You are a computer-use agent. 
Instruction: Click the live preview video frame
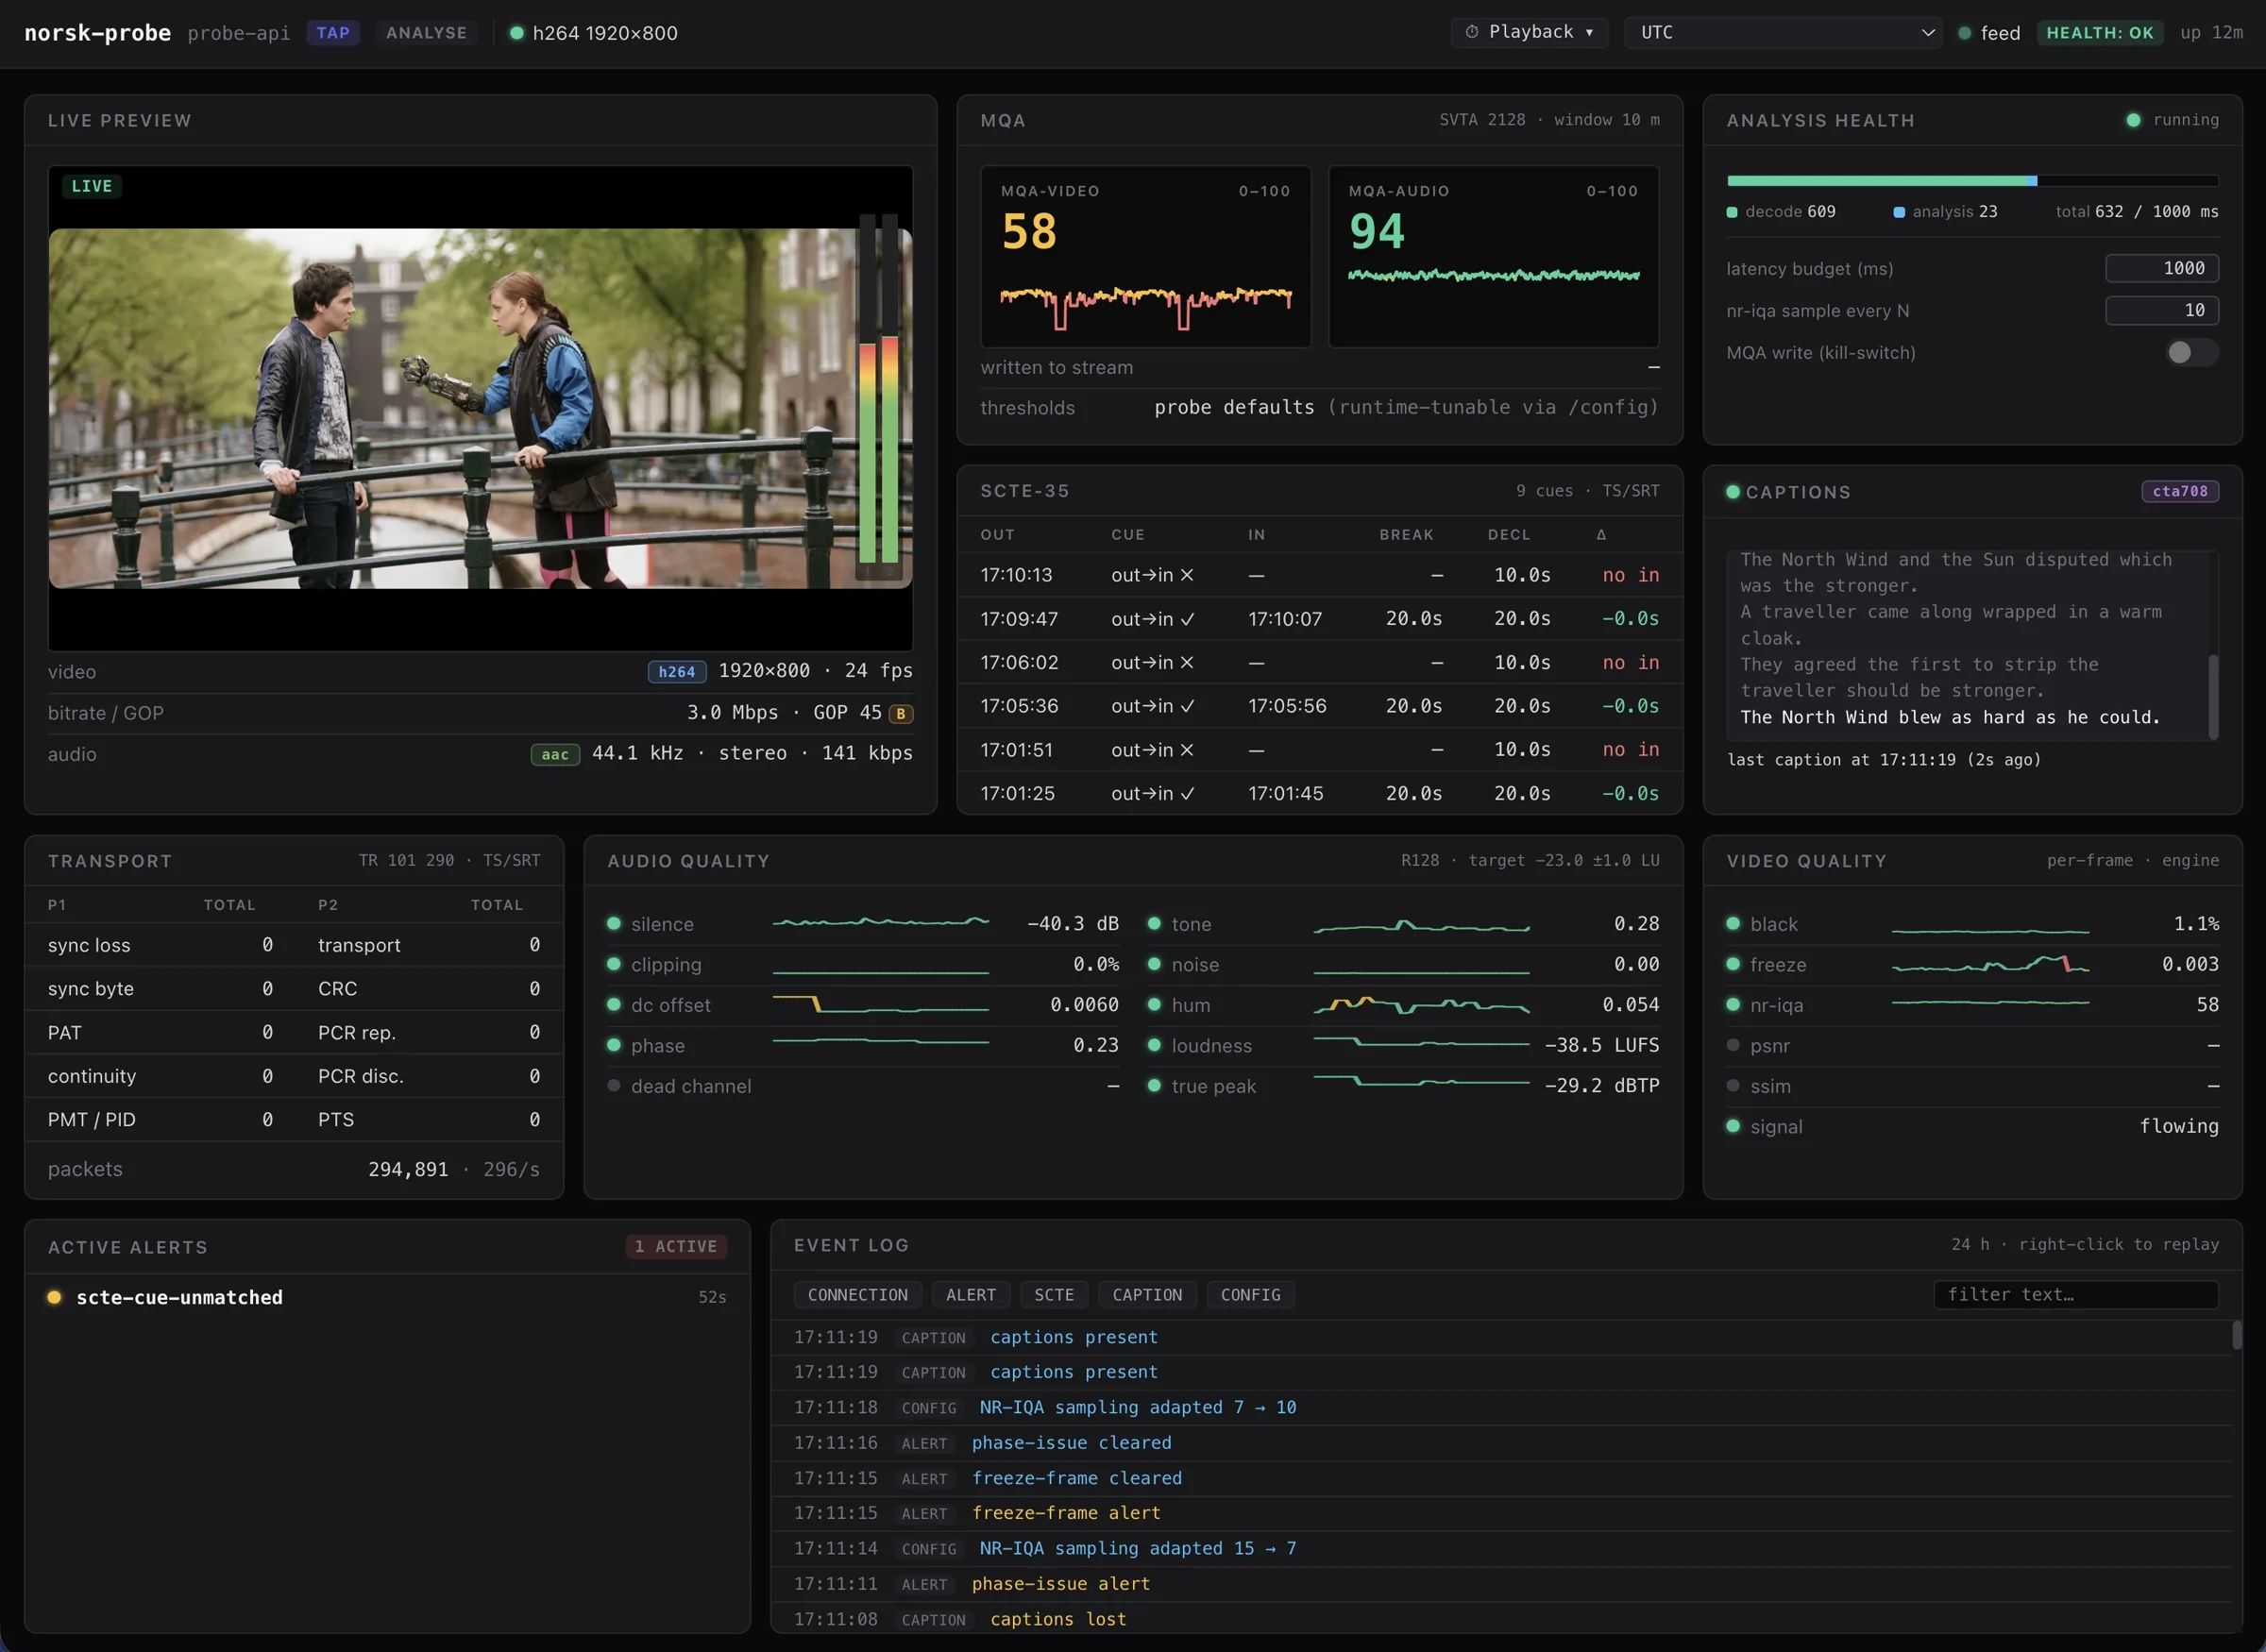tap(480, 408)
